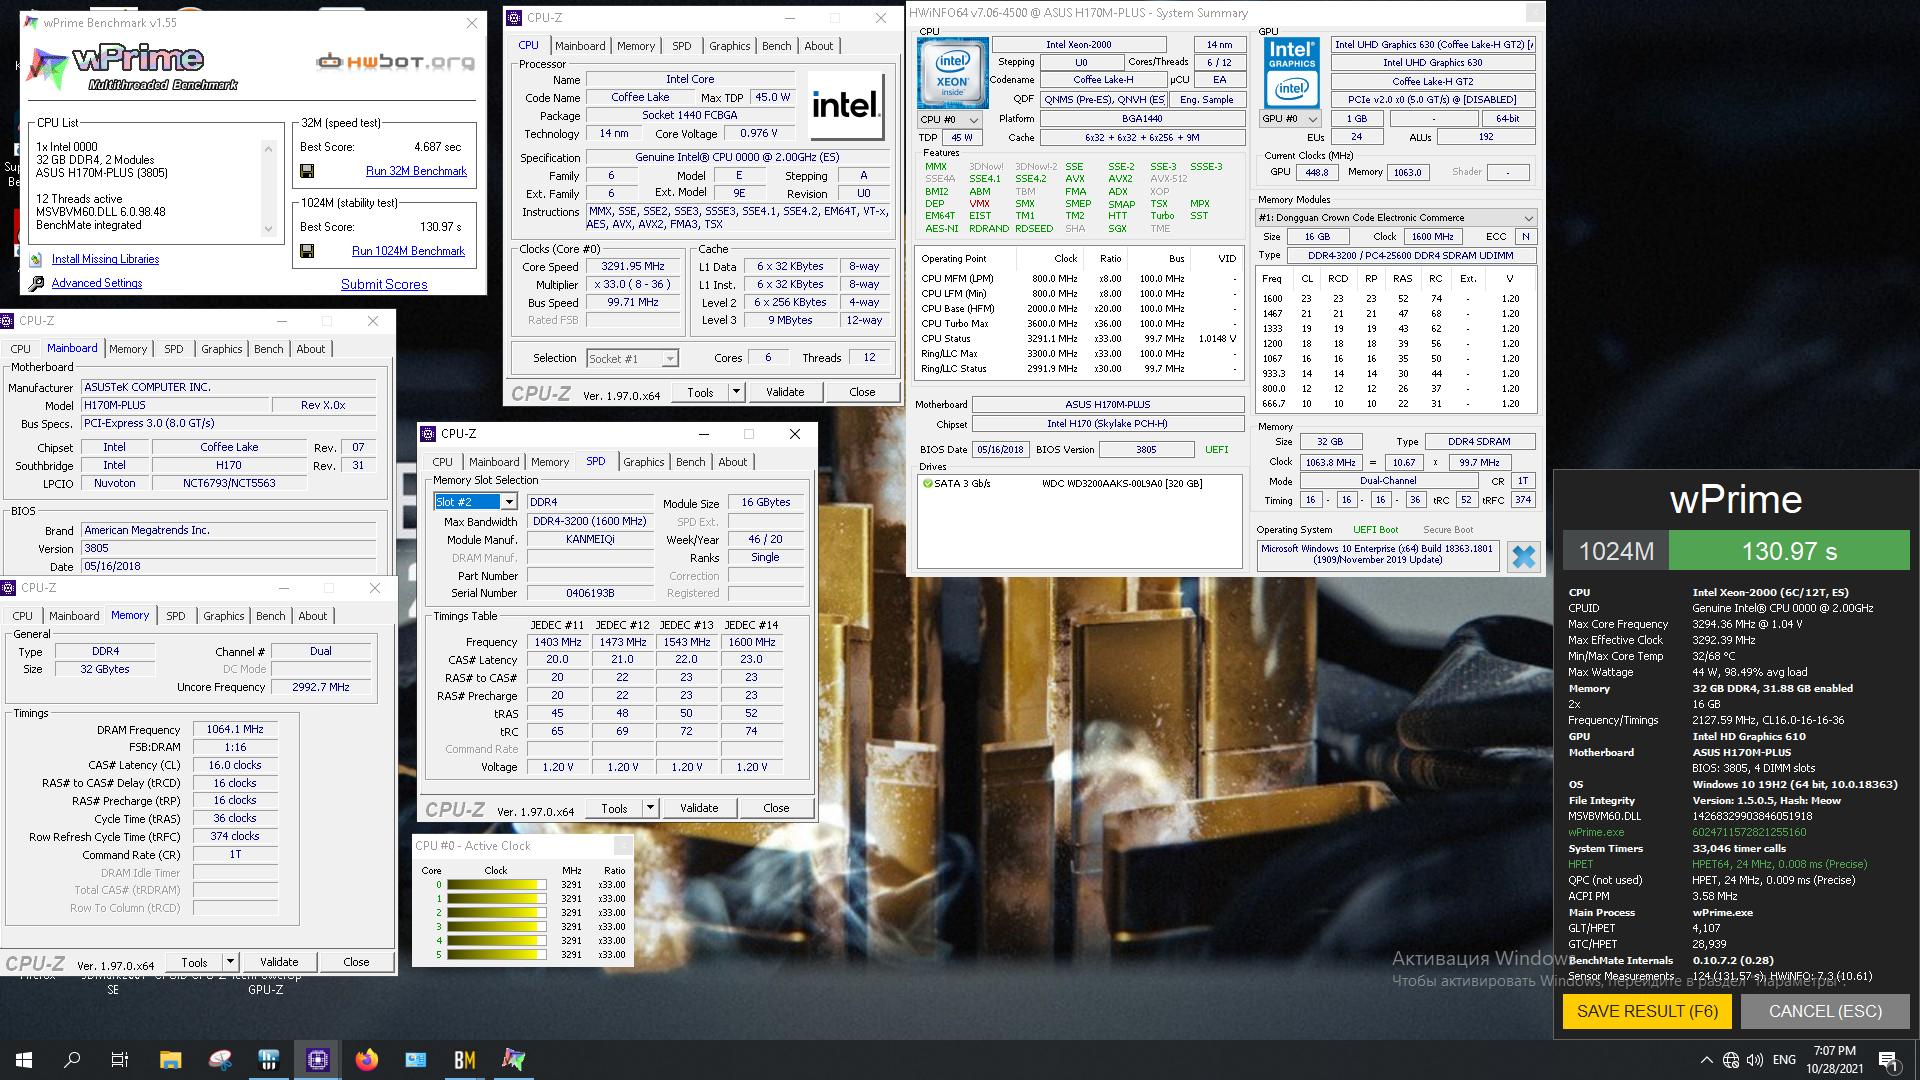Open HWiNFO icon in taskbar
Screen dimensions: 1920x1080
[x=268, y=1060]
